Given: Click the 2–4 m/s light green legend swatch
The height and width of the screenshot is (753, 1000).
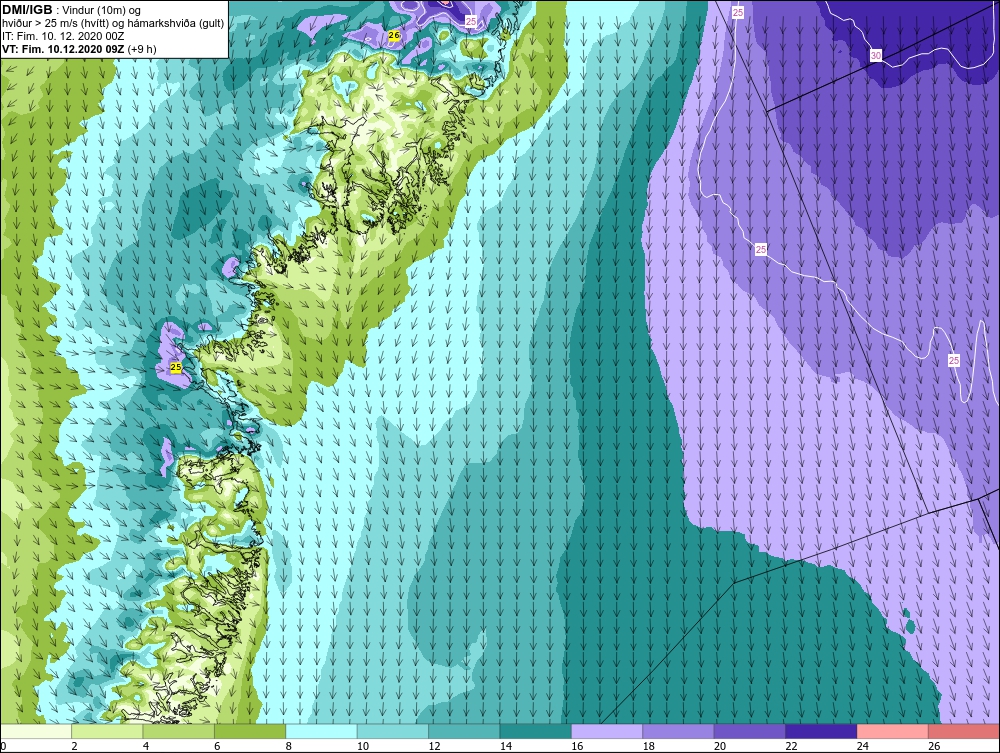Looking at the screenshot, I should point(107,731).
